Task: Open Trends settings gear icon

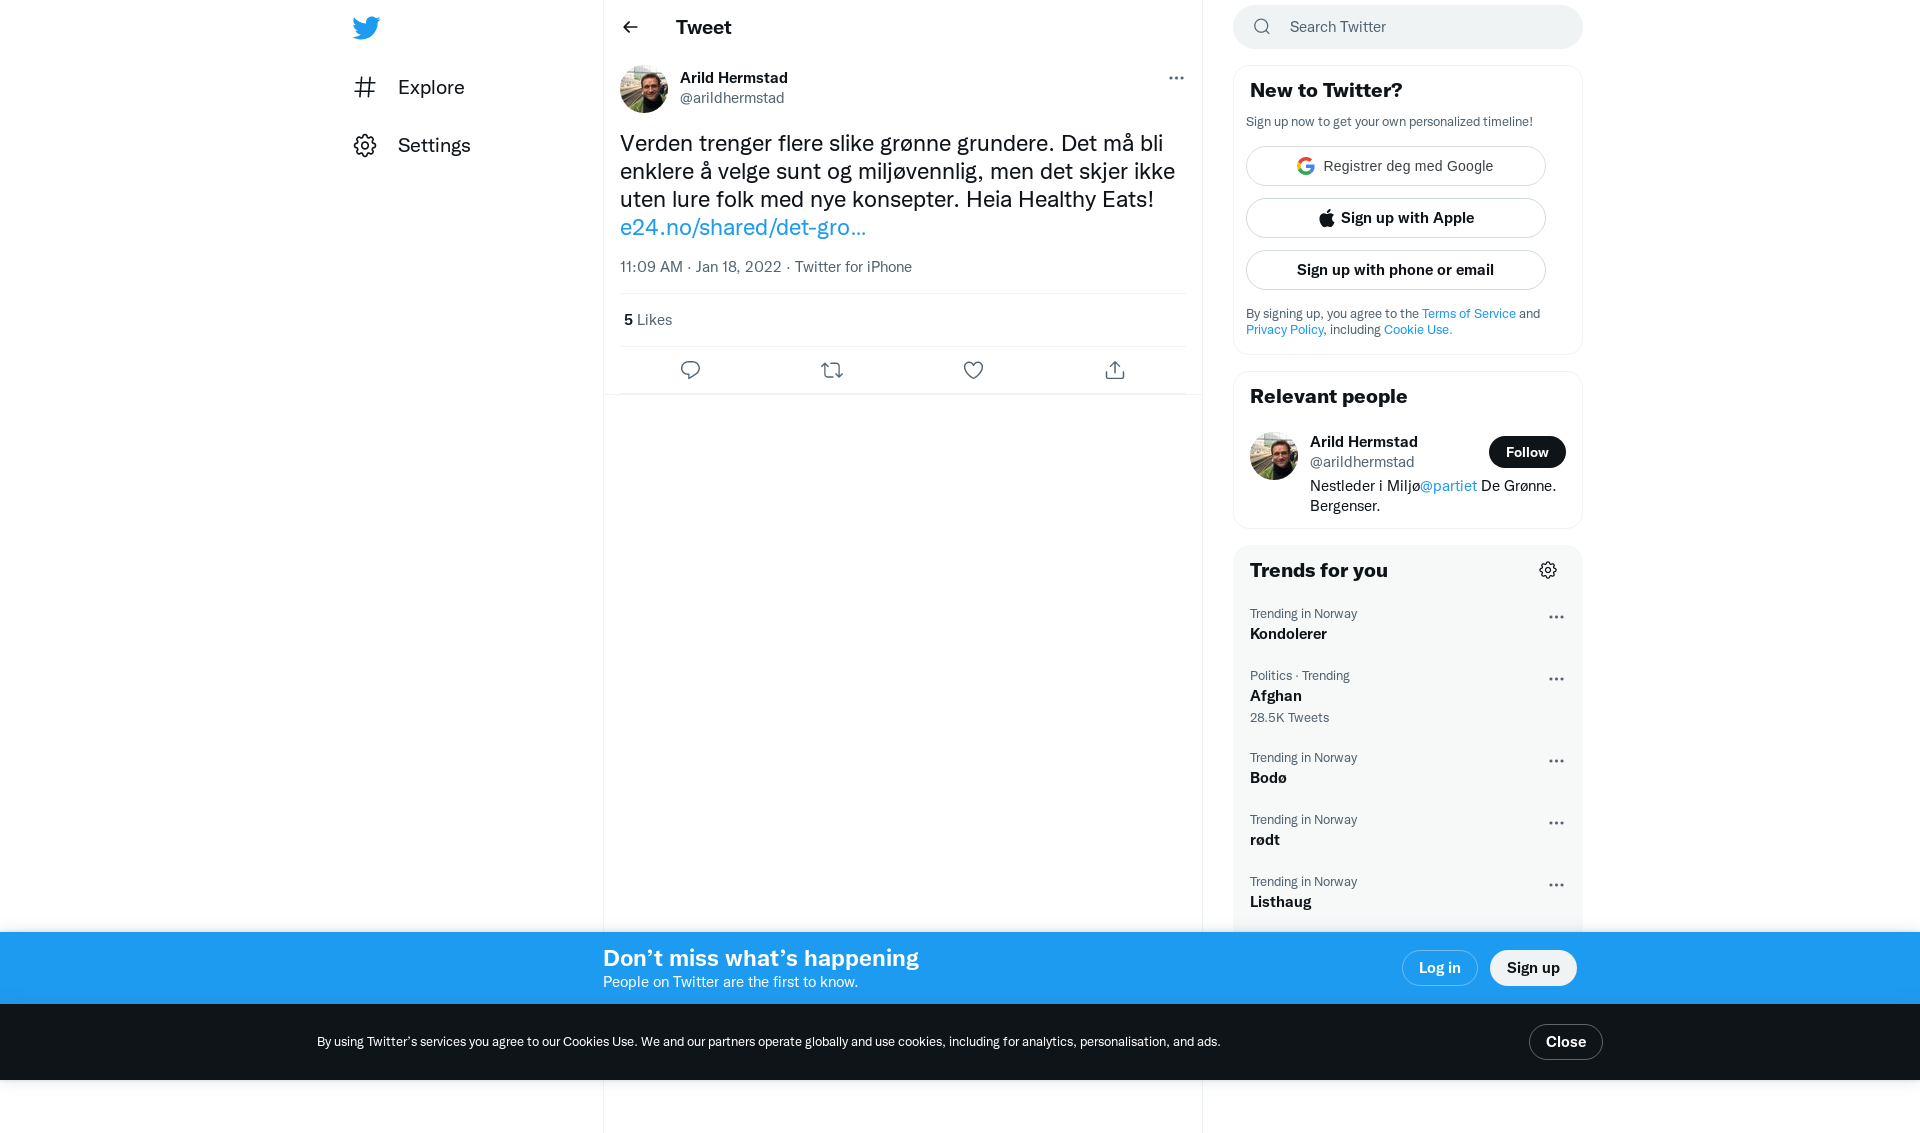Action: pos(1548,570)
